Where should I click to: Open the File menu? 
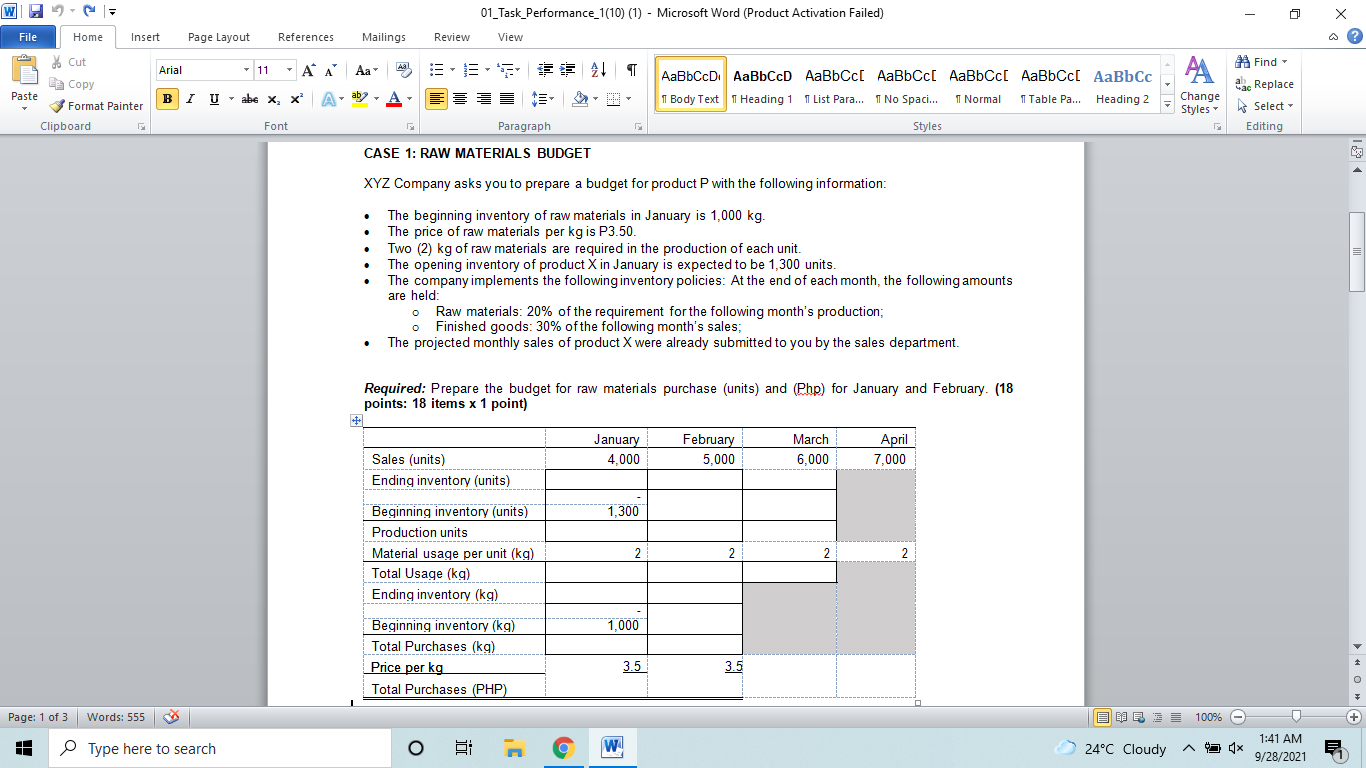point(28,36)
